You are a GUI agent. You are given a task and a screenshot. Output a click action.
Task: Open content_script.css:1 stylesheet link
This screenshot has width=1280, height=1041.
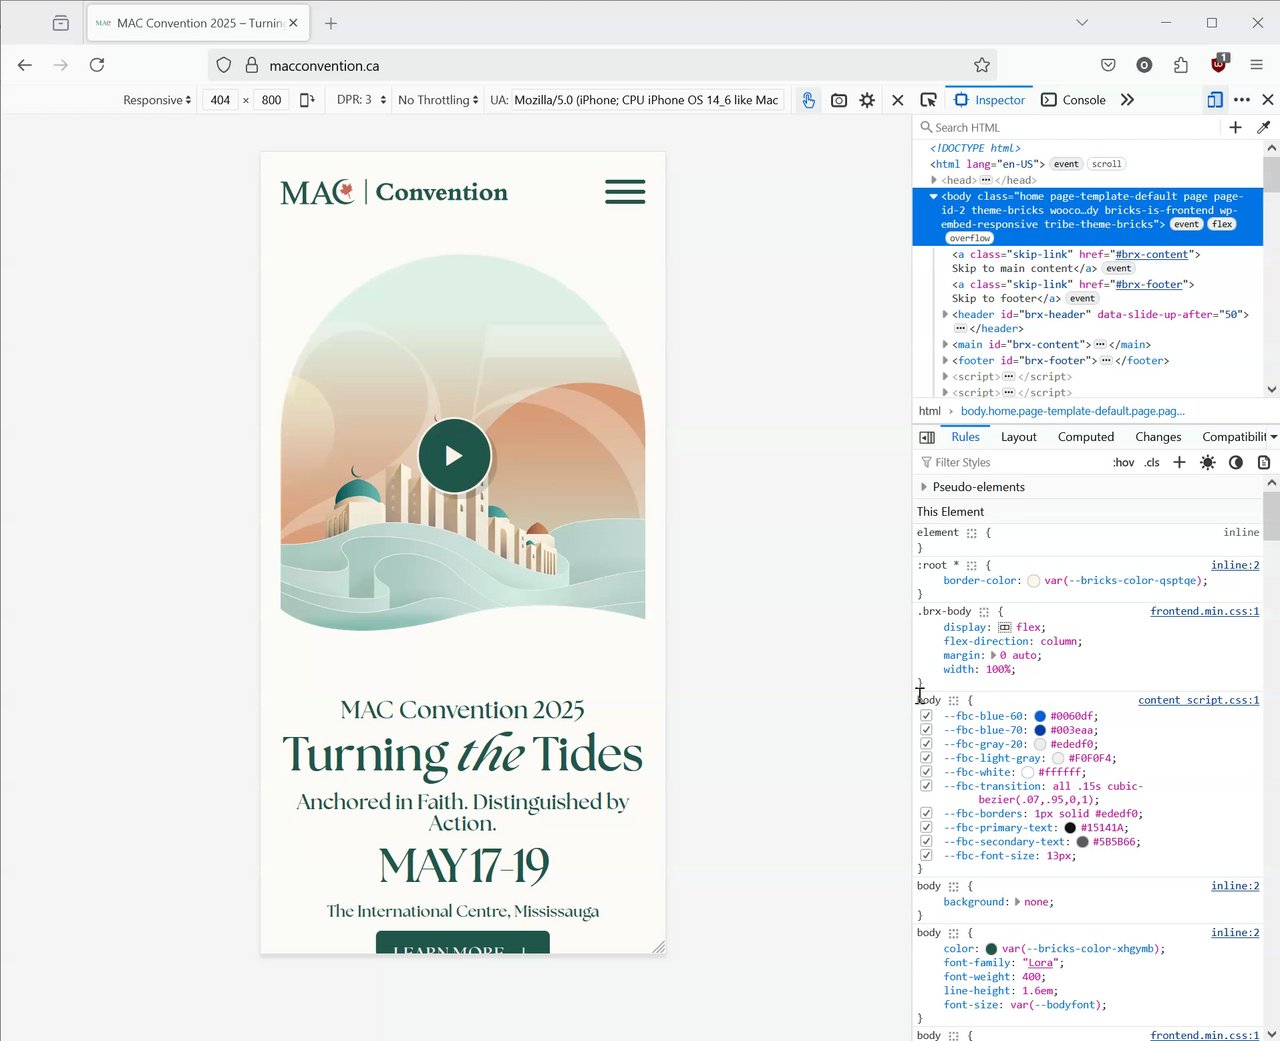(x=1198, y=700)
